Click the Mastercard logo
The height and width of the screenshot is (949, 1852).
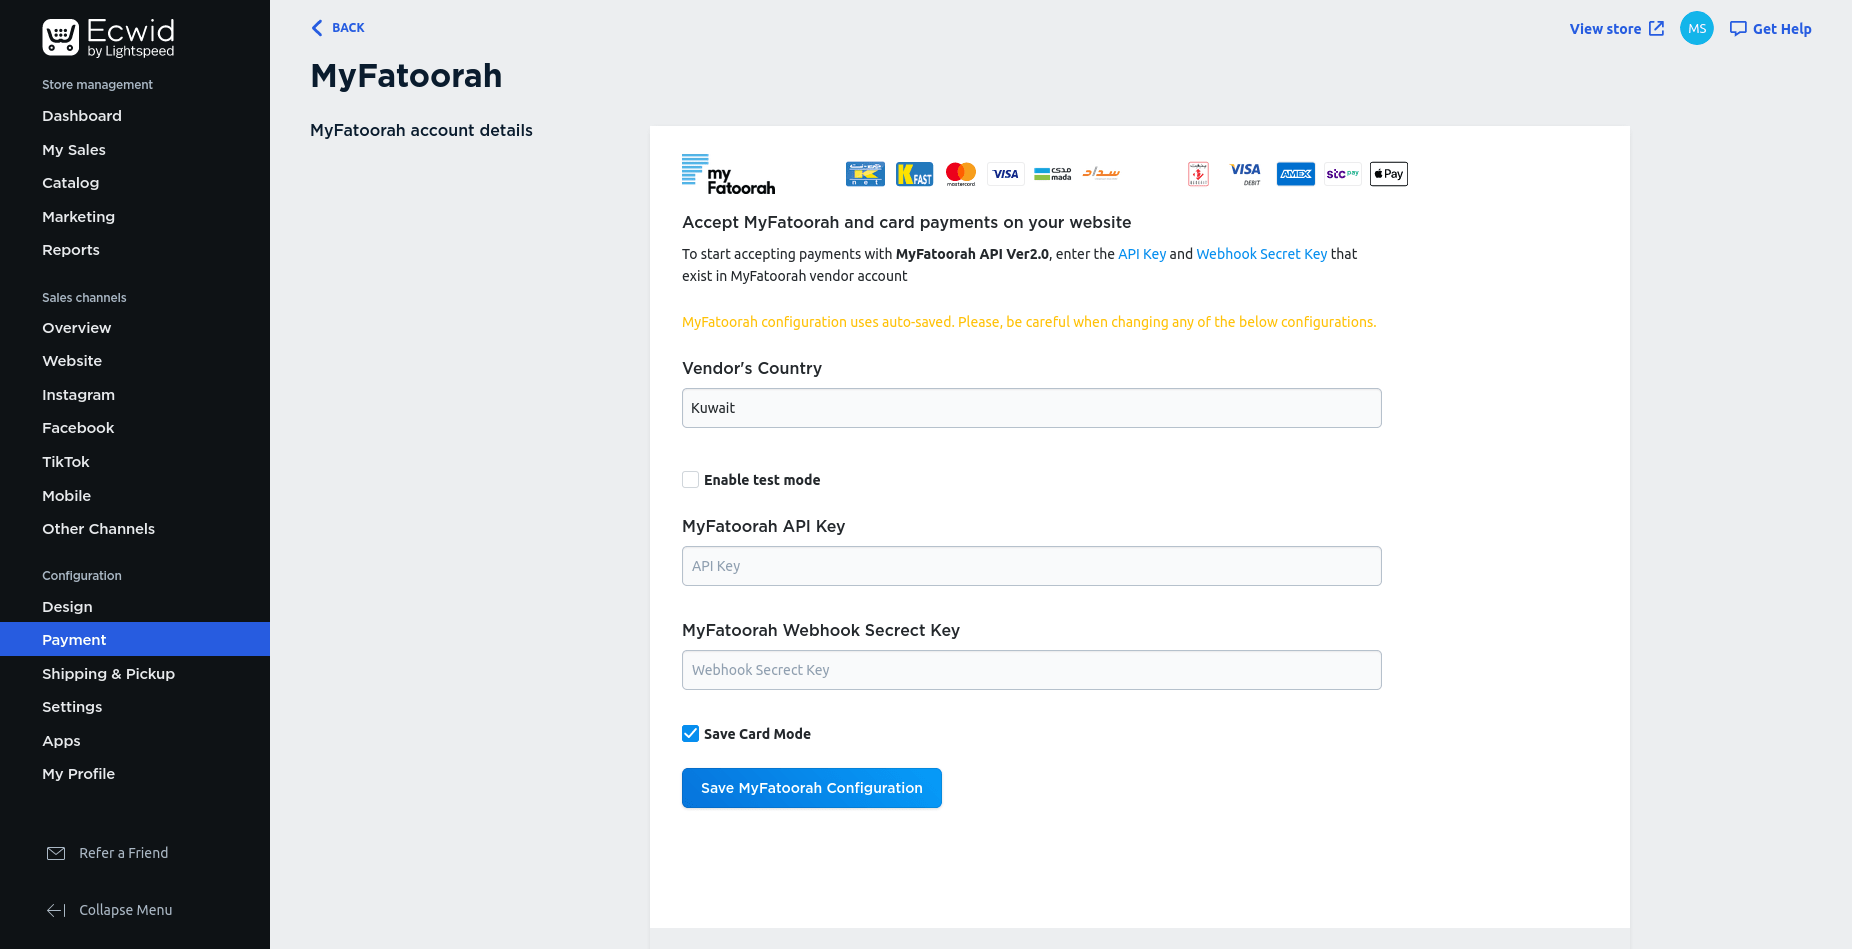coord(961,174)
